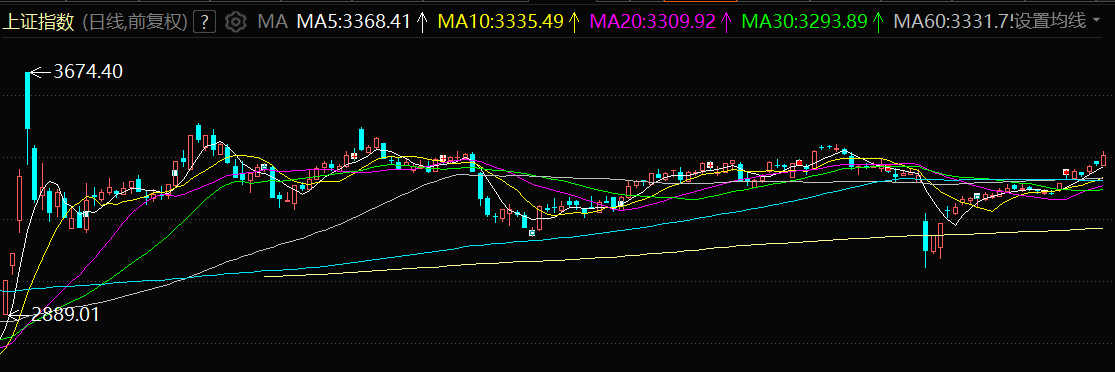Image resolution: width=1115 pixels, height=372 pixels.
Task: Select the MA20:3309.92 magenta legend value
Action: (653, 22)
